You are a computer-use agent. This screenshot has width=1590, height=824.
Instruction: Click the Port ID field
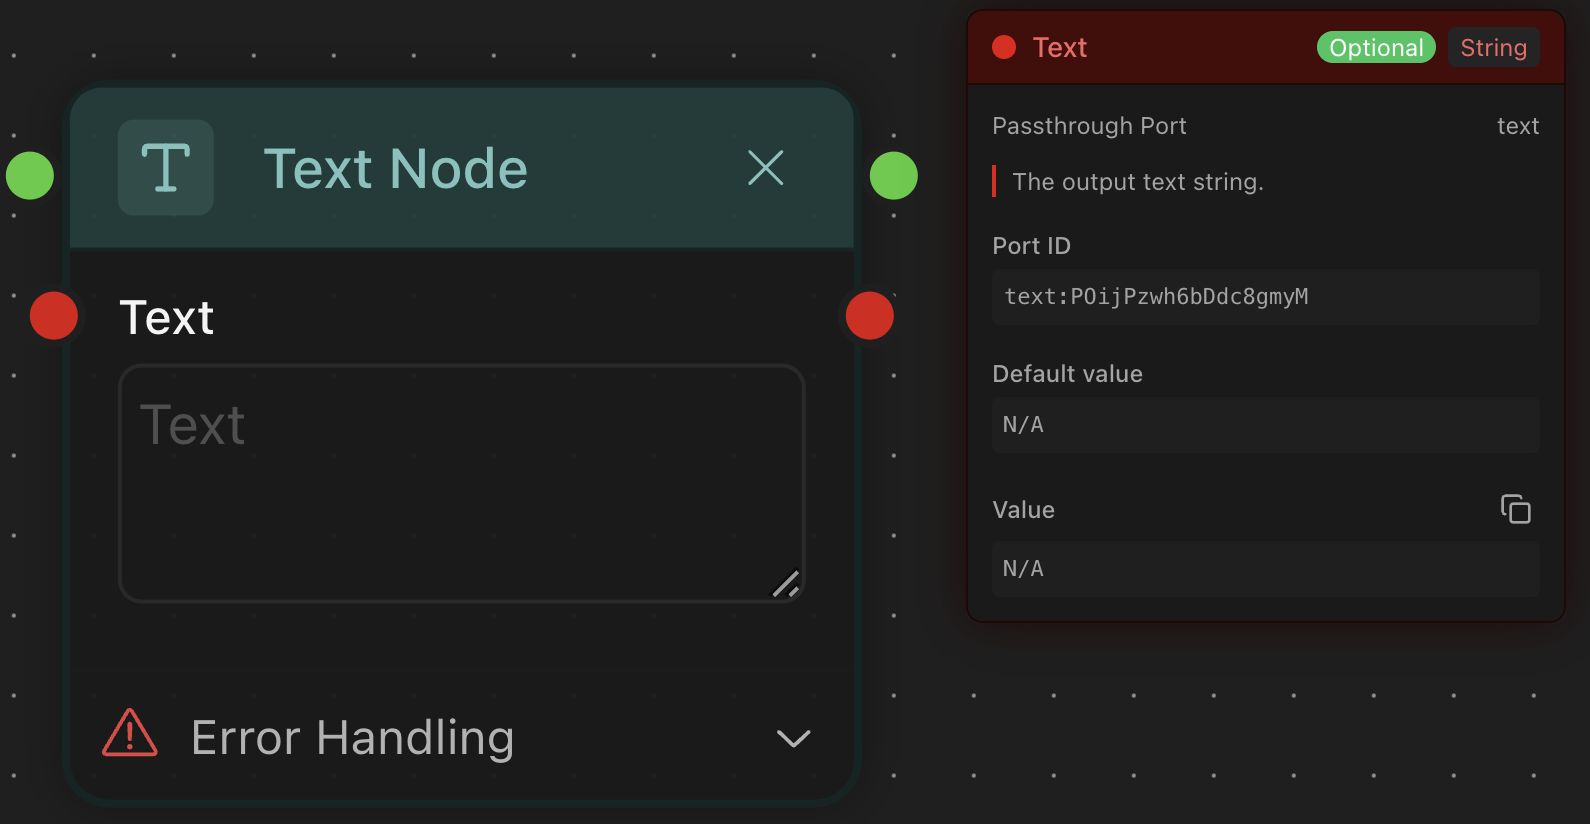pyautogui.click(x=1265, y=297)
